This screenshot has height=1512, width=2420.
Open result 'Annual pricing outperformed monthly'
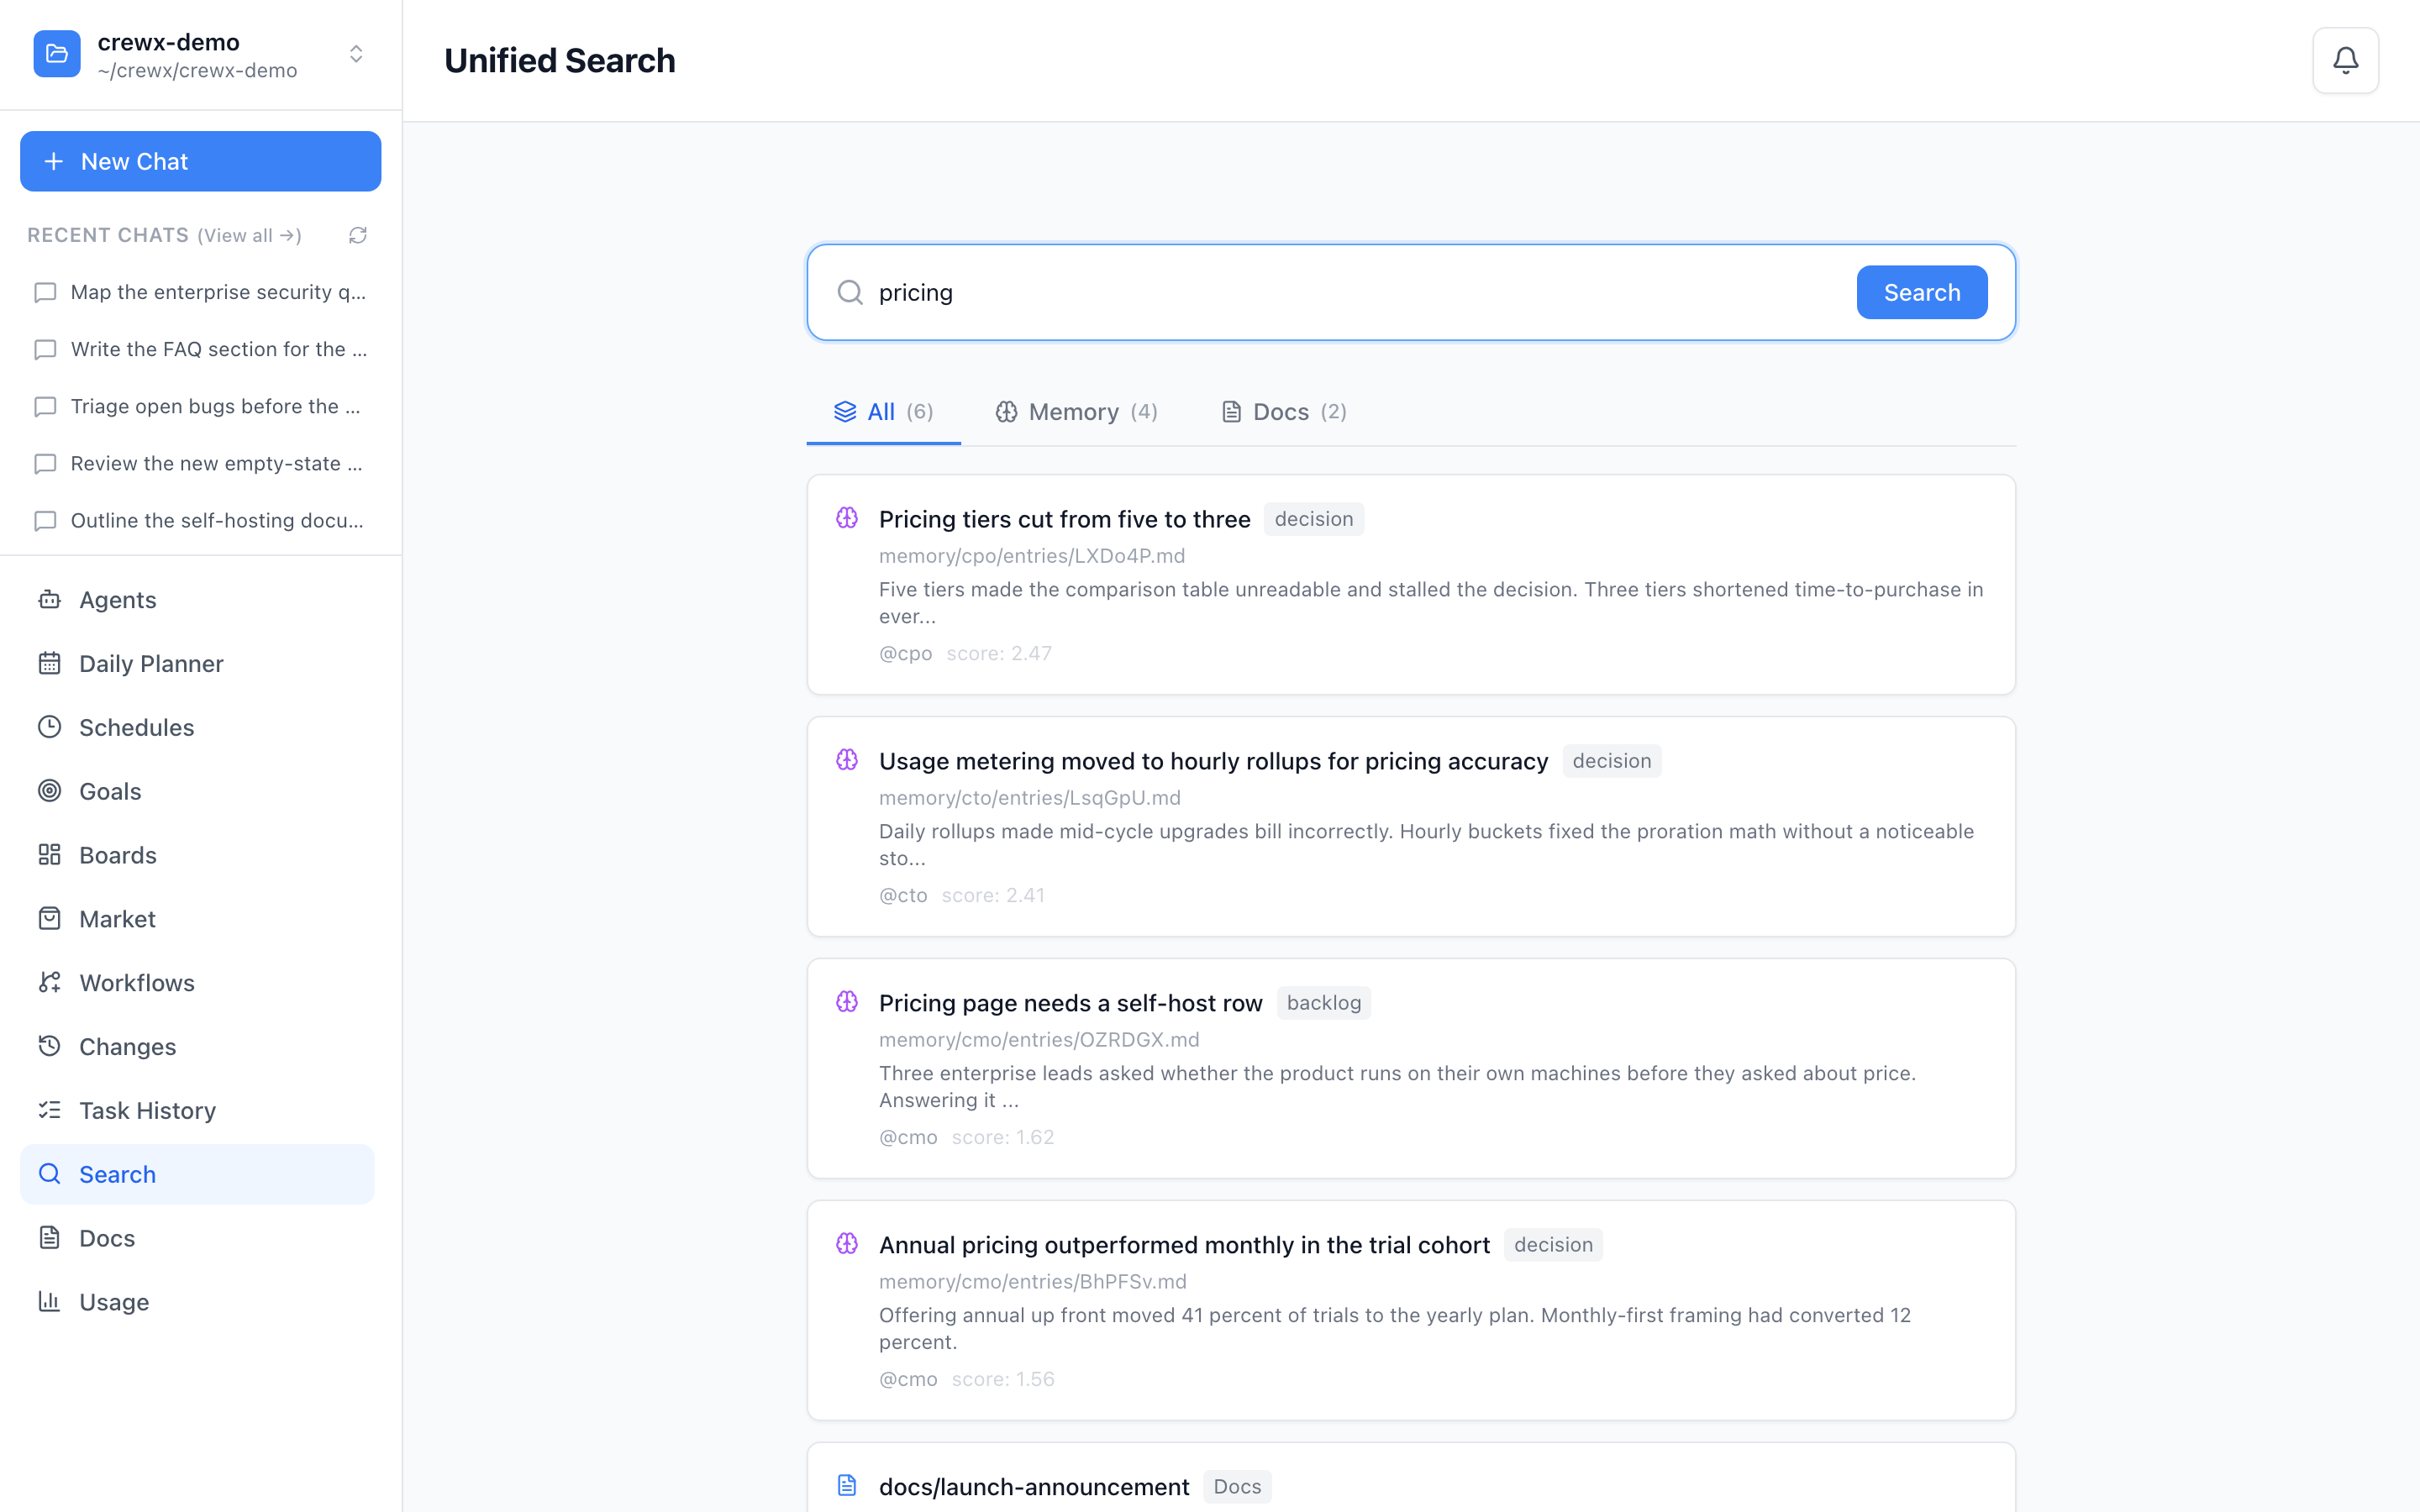tap(1184, 1245)
